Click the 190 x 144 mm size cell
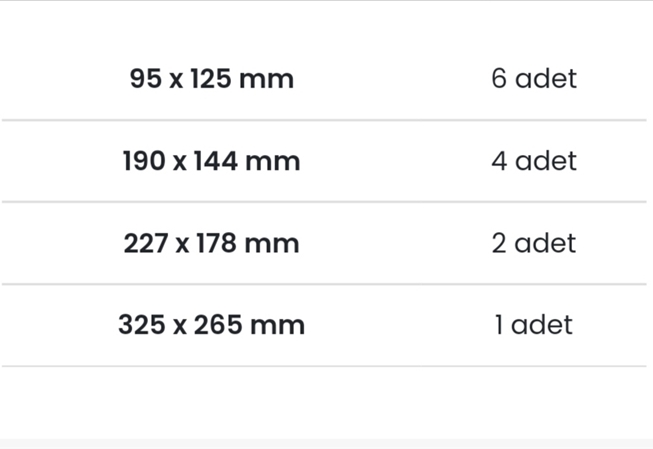This screenshot has height=449, width=653. [212, 161]
